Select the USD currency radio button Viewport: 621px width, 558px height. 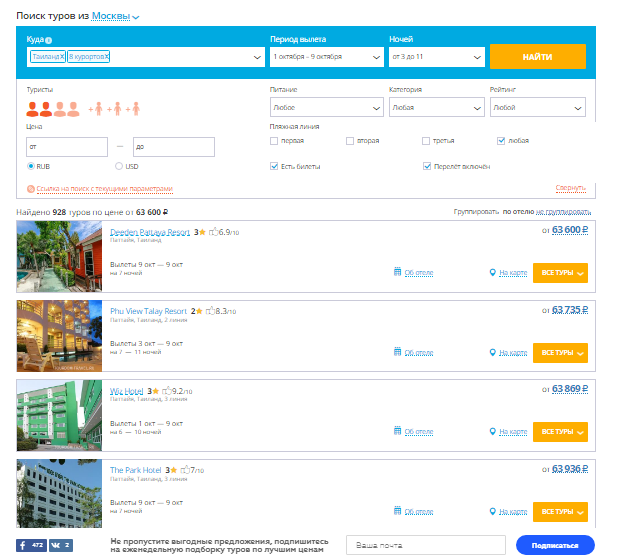(x=119, y=166)
